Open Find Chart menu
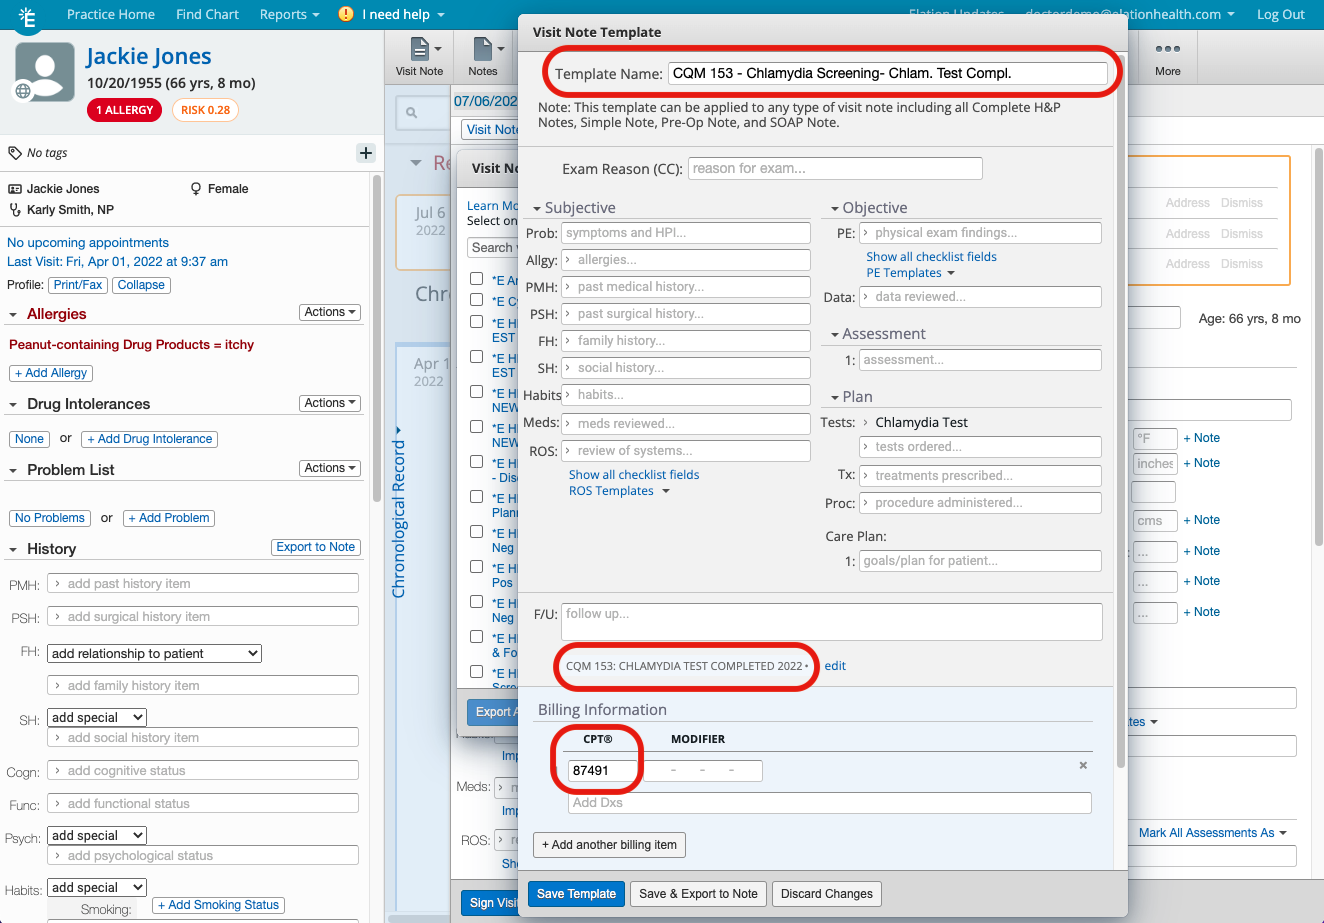Image resolution: width=1324 pixels, height=923 pixels. coord(207,14)
